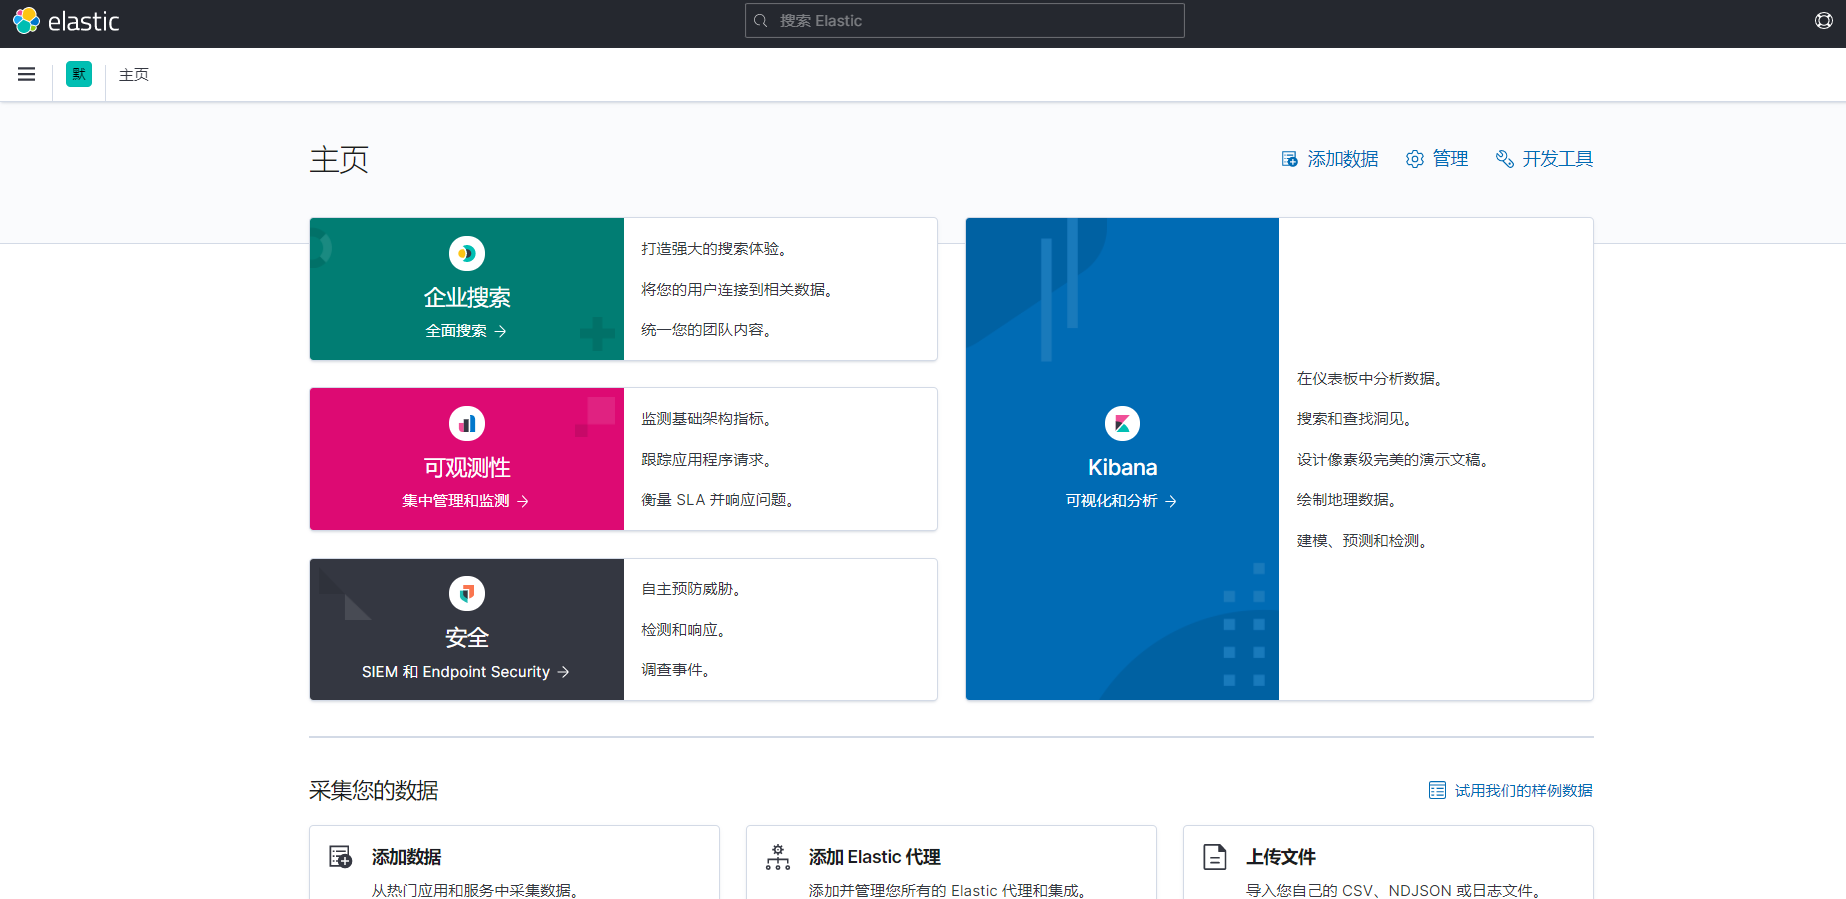Click text 调查事件。
1846x899 pixels.
pyautogui.click(x=679, y=670)
